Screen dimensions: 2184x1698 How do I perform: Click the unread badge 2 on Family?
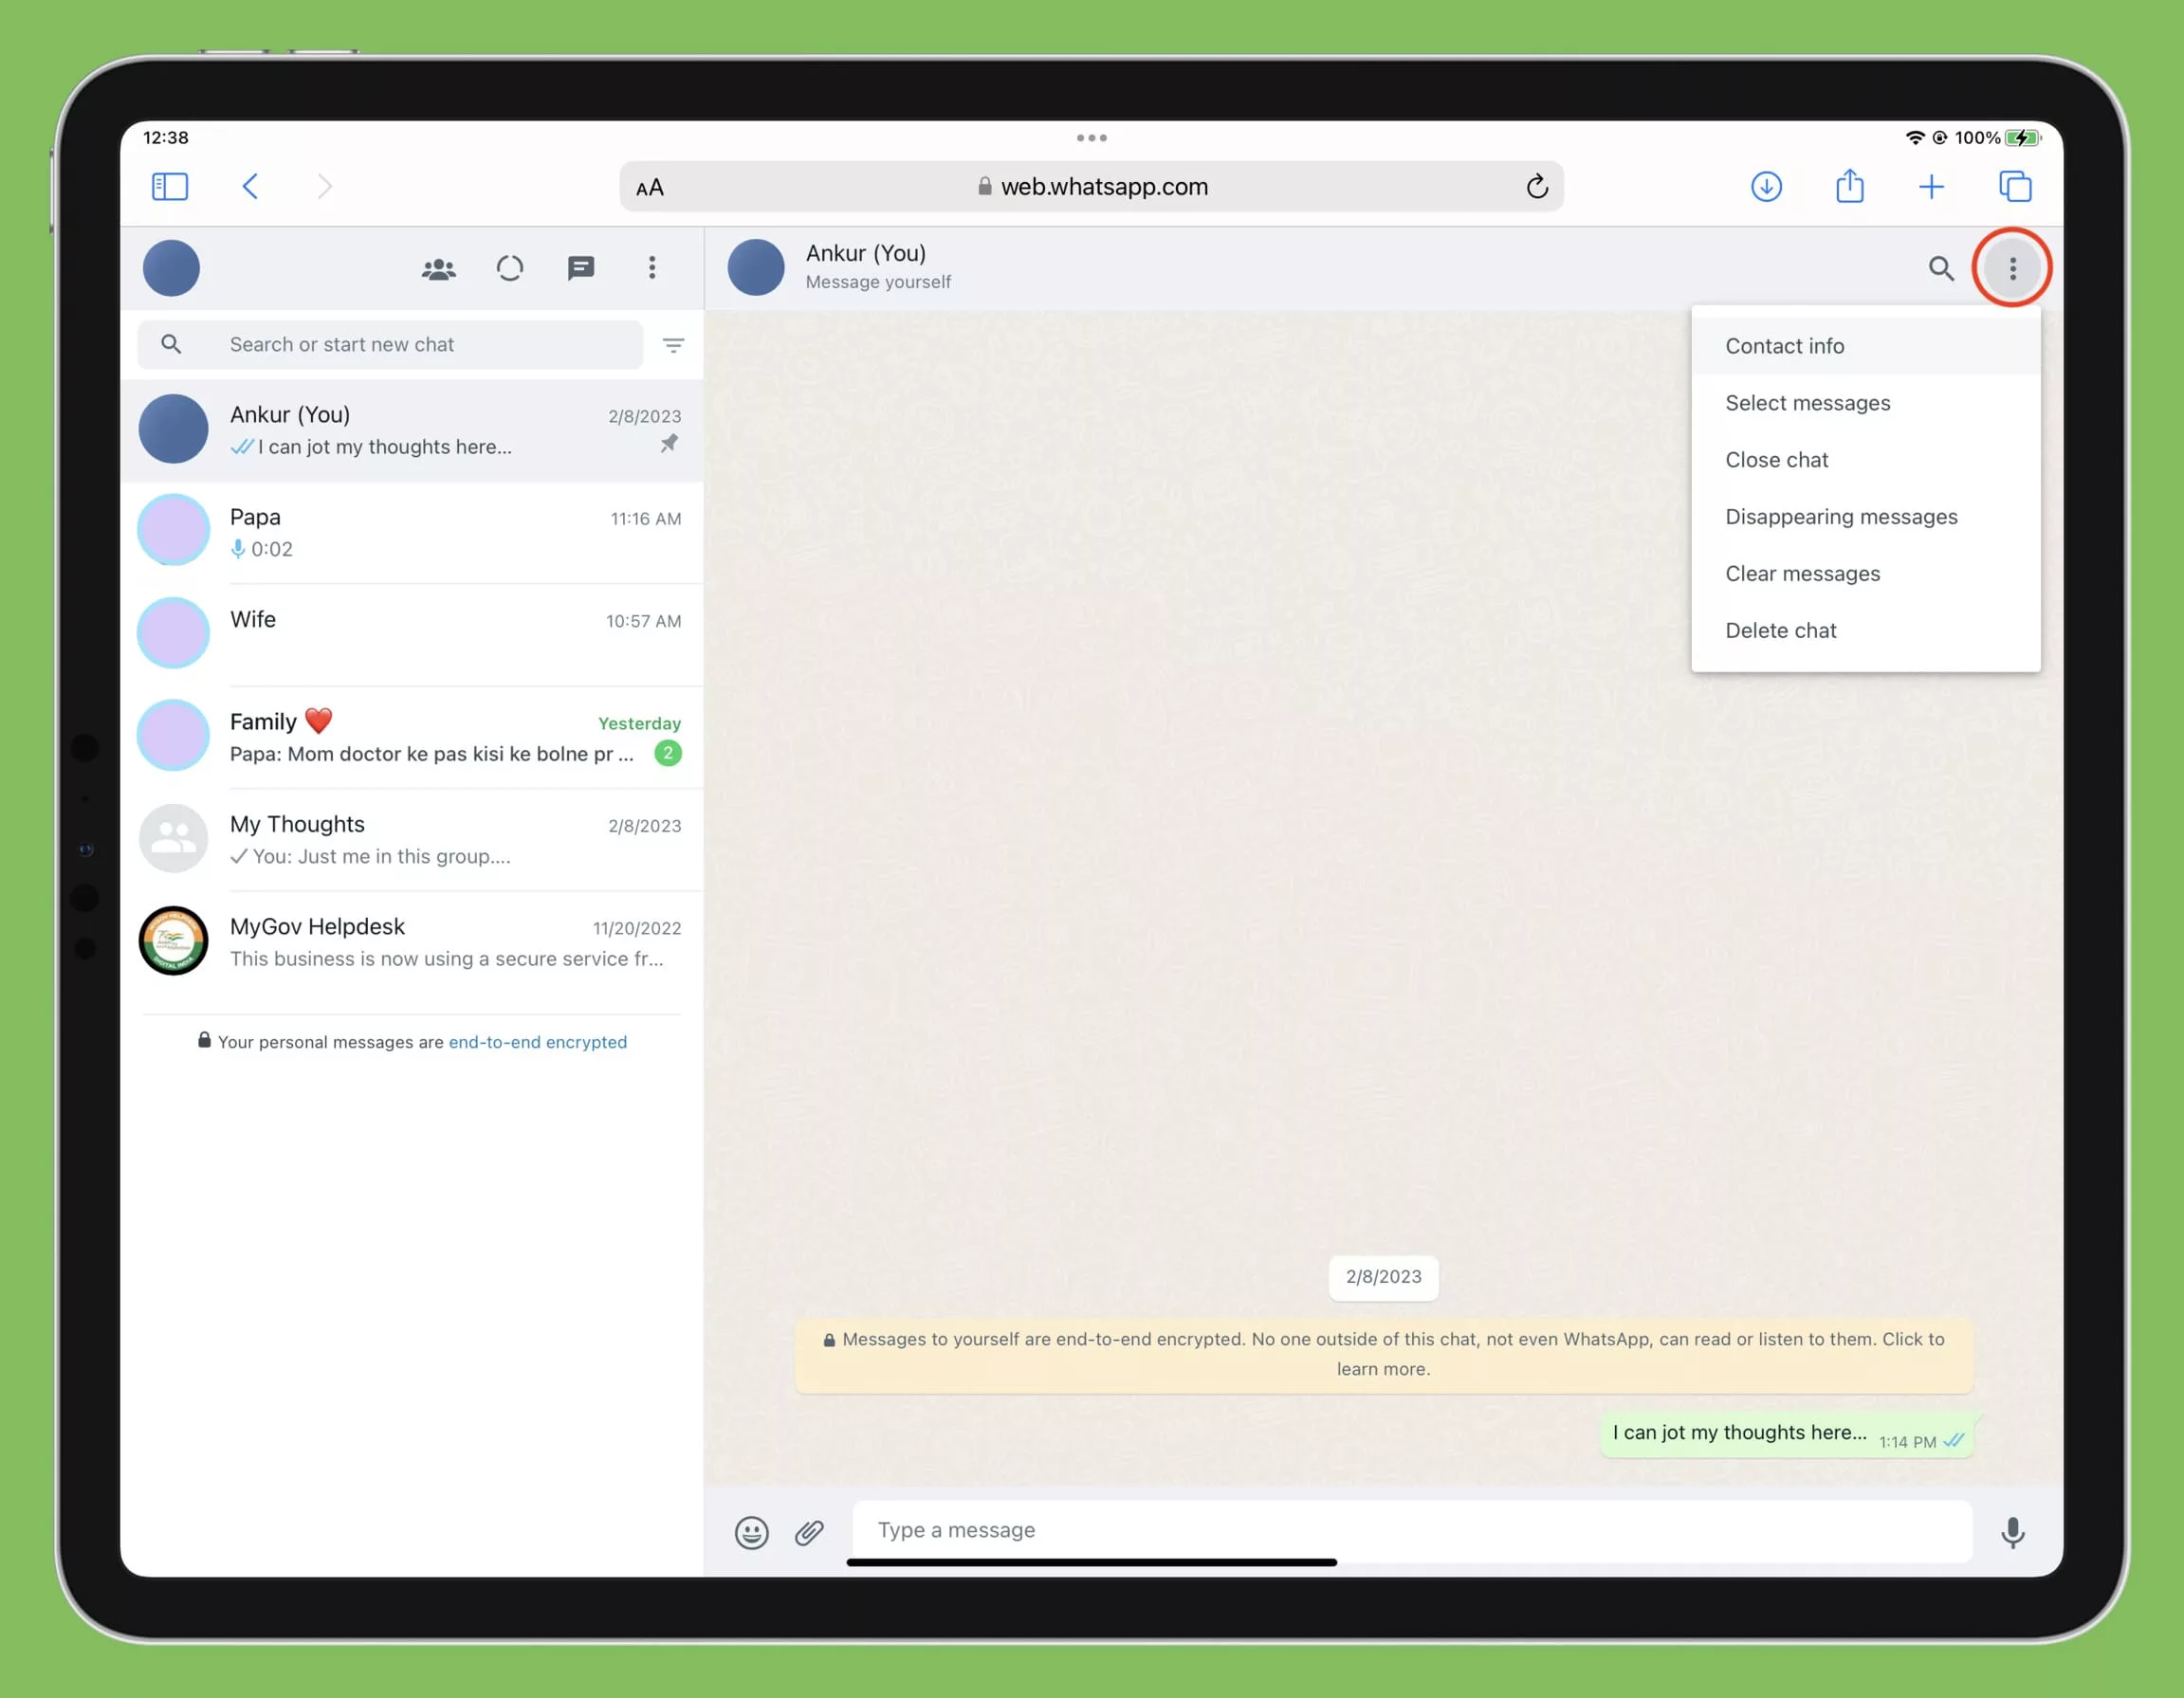[668, 753]
